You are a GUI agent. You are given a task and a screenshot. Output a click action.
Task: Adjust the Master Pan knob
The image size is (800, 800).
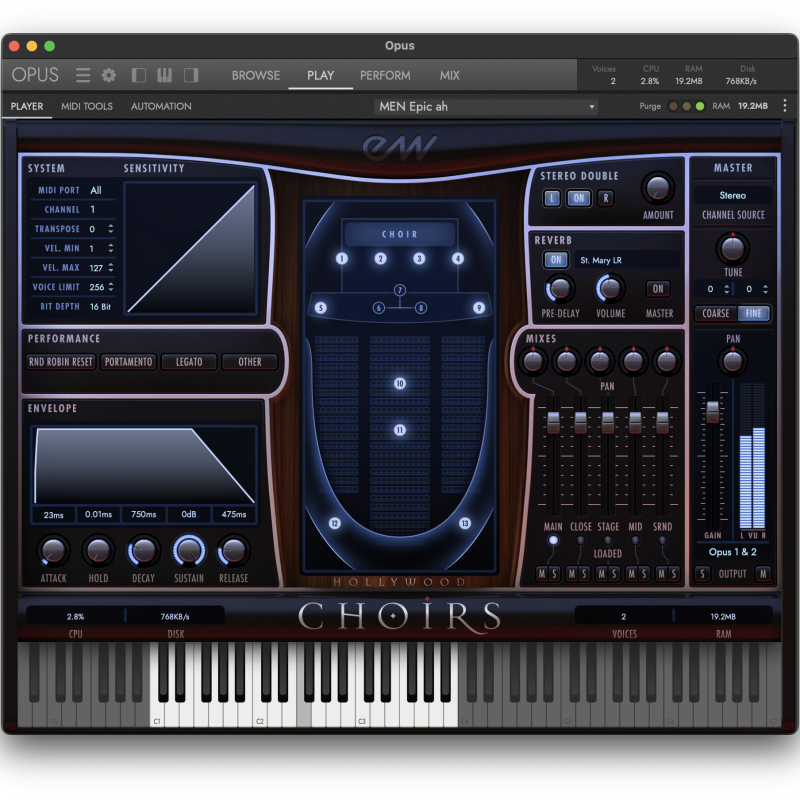coord(733,361)
